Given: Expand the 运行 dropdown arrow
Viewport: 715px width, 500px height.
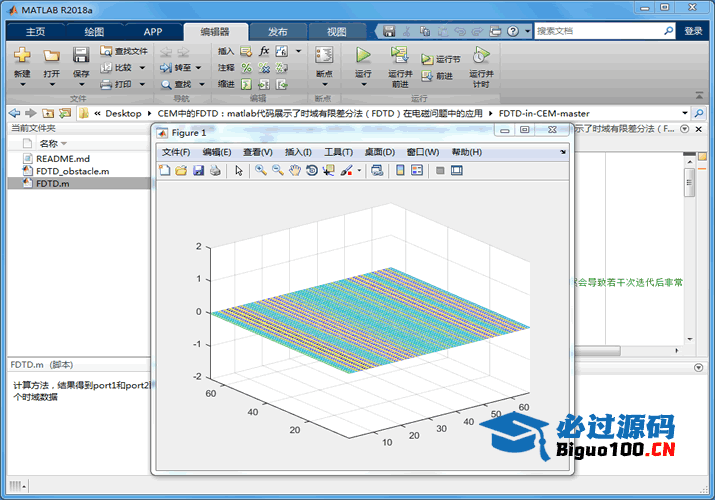Looking at the screenshot, I should coord(363,85).
